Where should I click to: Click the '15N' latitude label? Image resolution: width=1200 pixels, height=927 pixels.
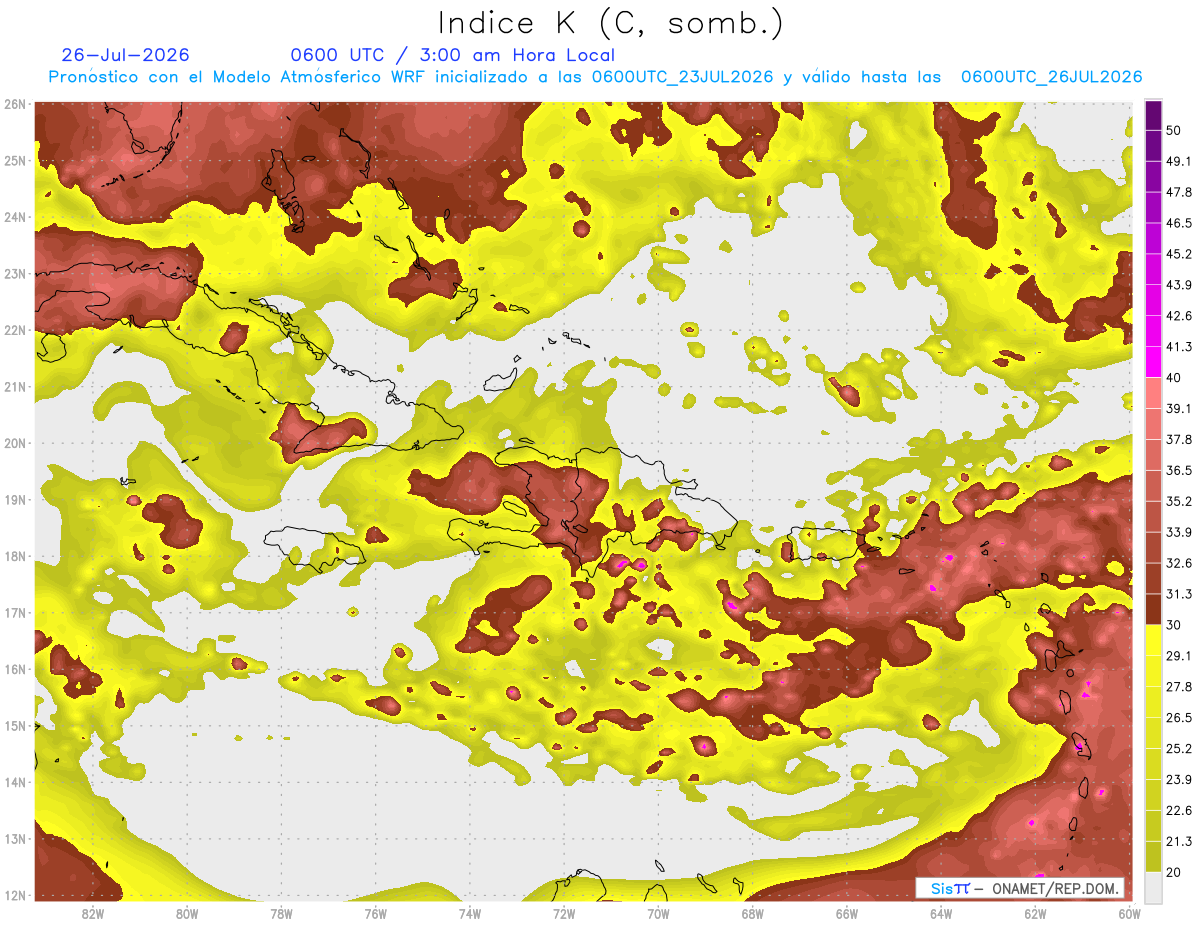[15, 726]
